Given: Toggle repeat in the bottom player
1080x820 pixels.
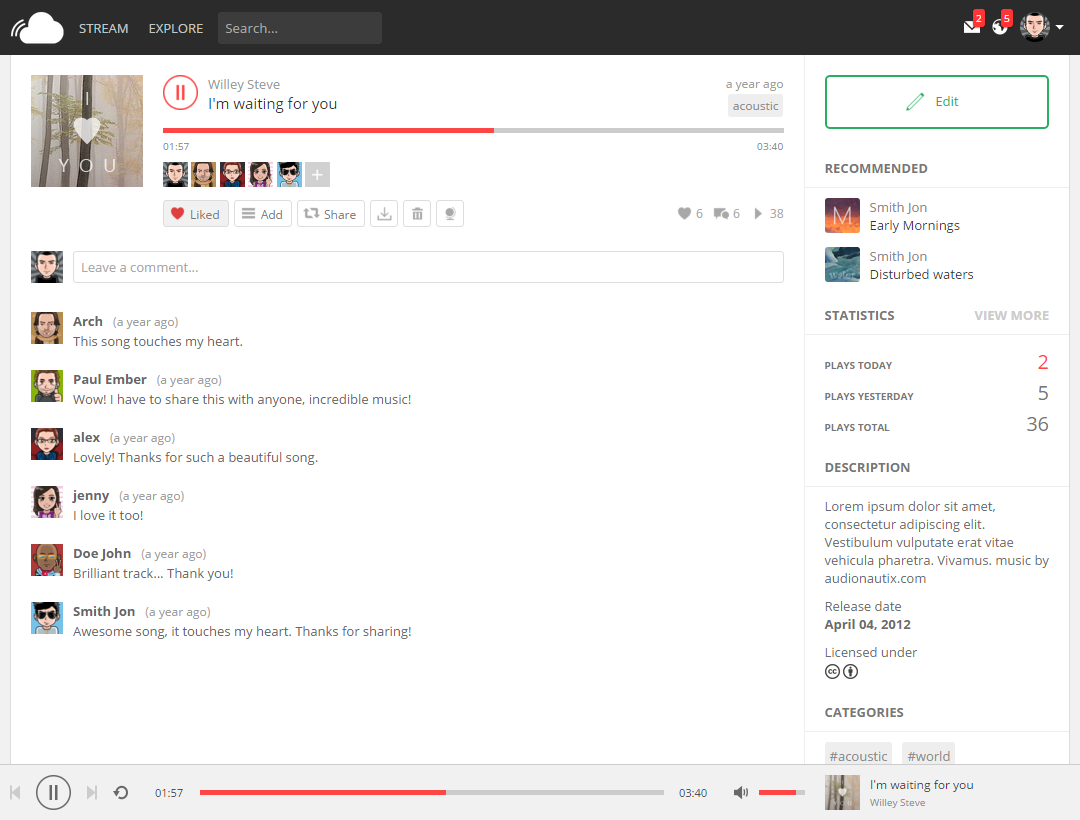Looking at the screenshot, I should pyautogui.click(x=121, y=793).
